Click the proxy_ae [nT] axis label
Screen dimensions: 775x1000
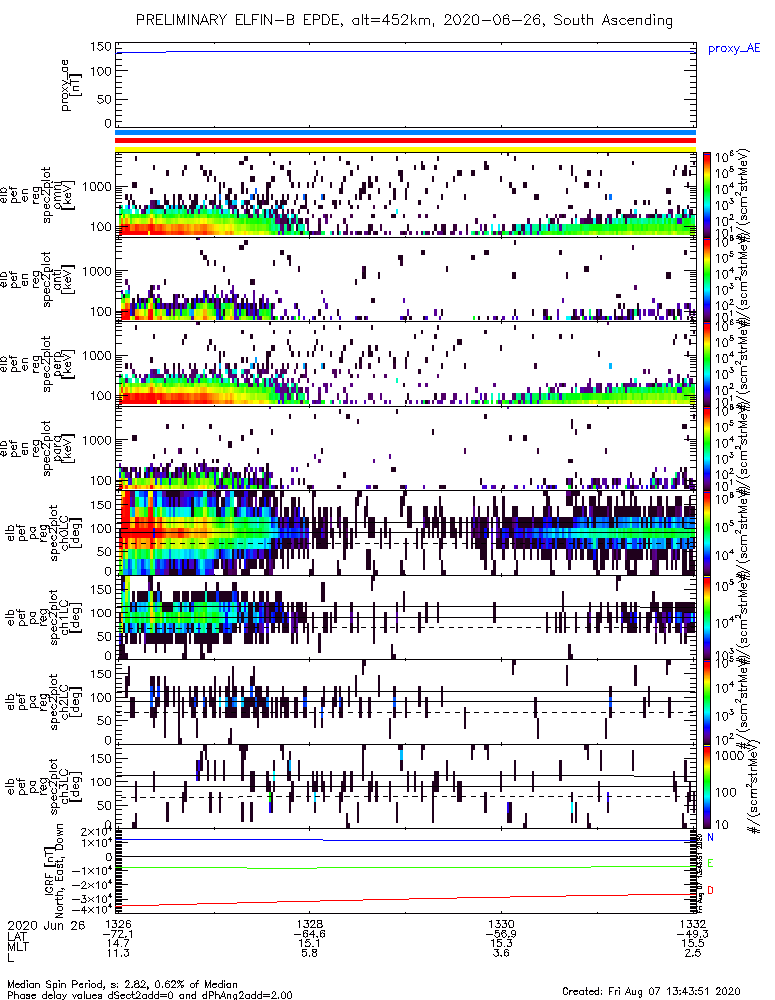pos(70,85)
